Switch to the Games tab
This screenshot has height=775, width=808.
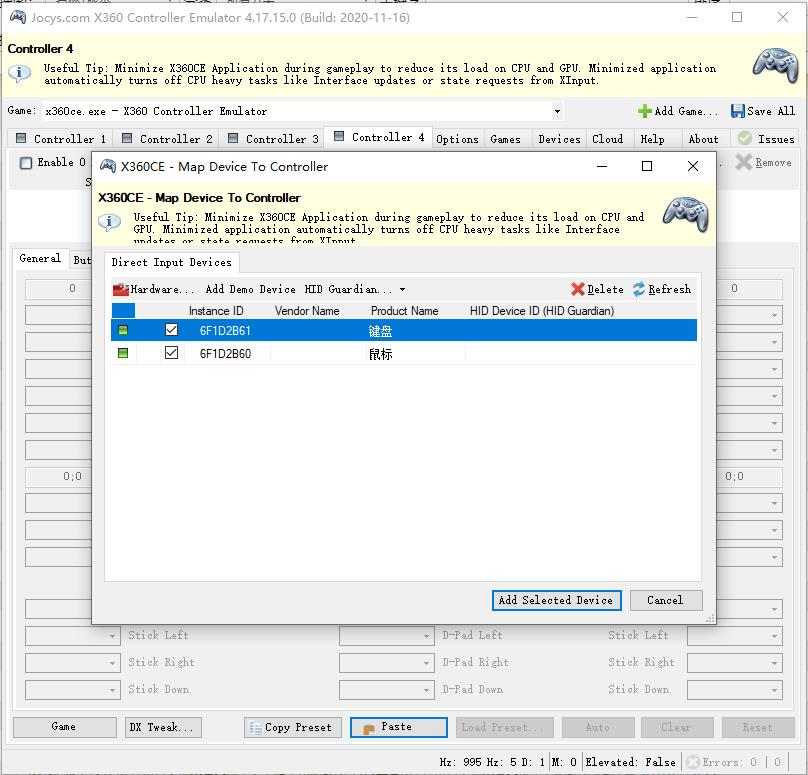(x=506, y=139)
